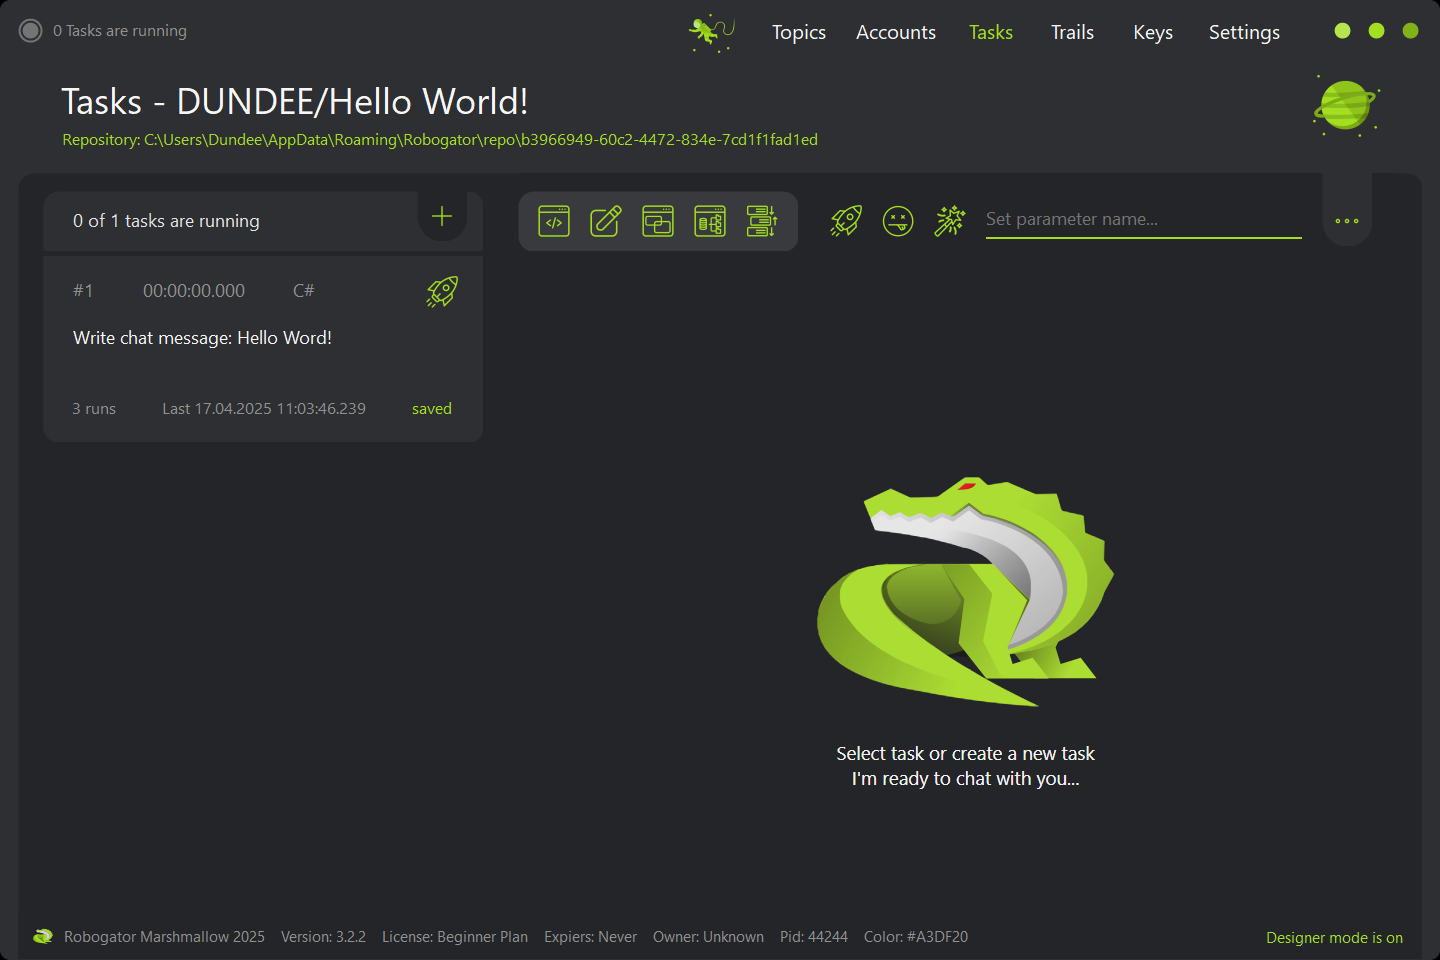This screenshot has width=1440, height=960.
Task: Focus the Set parameter name field
Action: 1144,220
